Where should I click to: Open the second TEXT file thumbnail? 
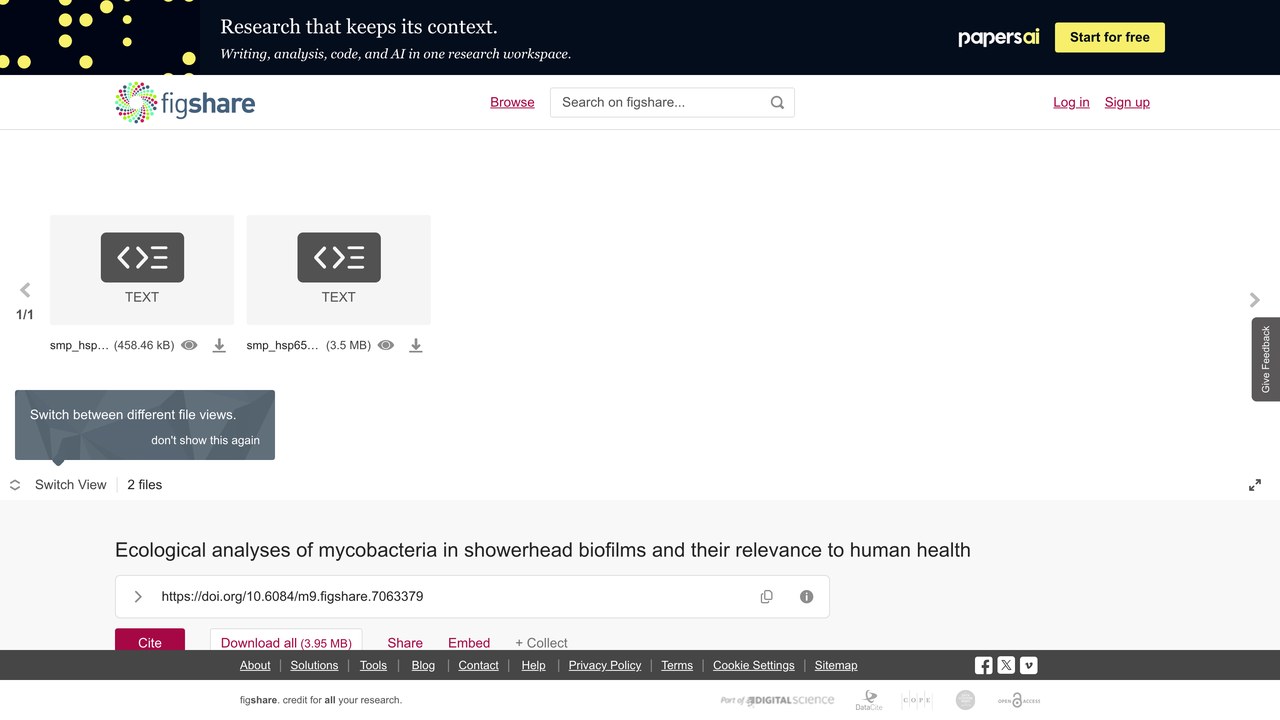point(339,270)
